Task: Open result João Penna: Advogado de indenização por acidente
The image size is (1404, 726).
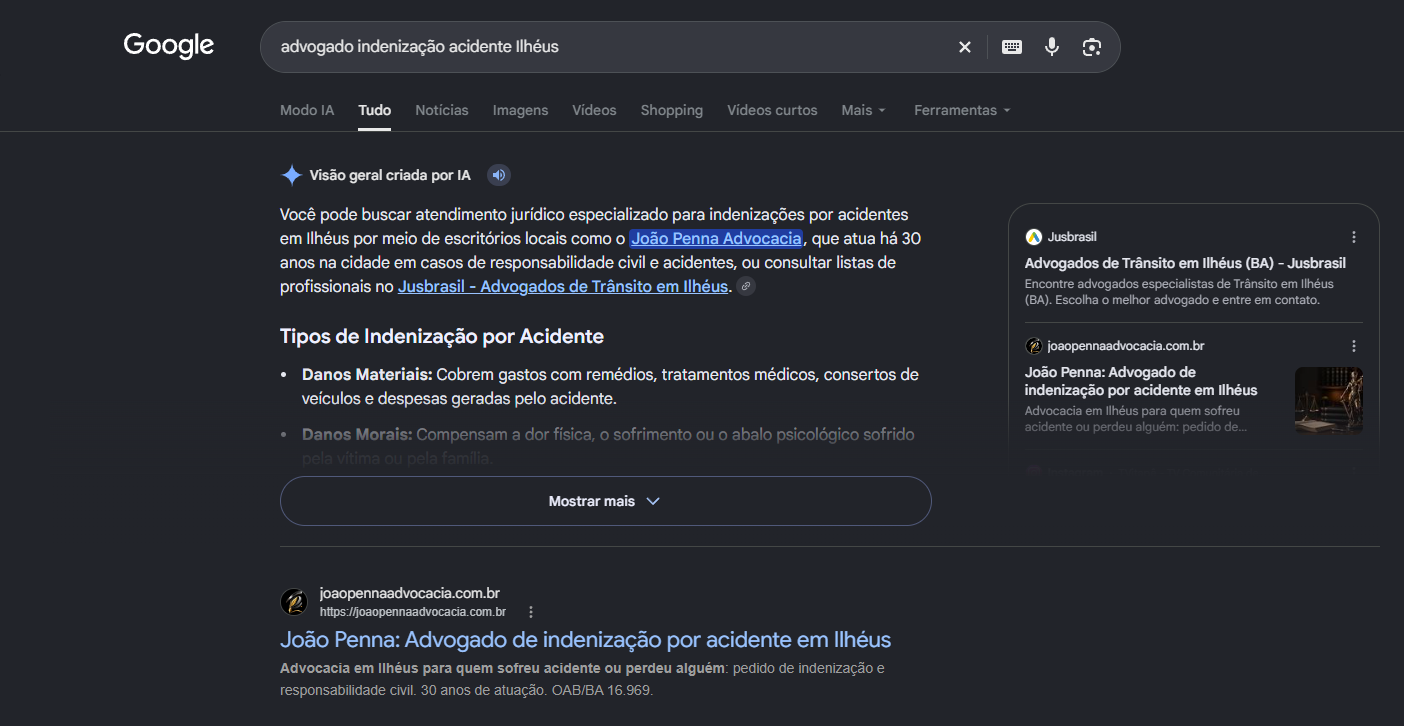Action: pyautogui.click(x=585, y=639)
